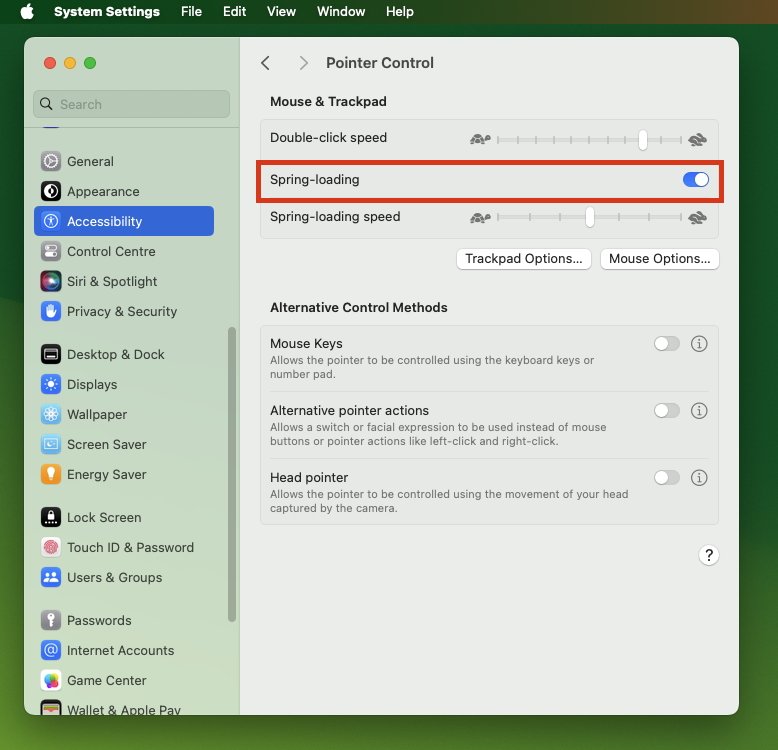
Task: Select Energy Saver in the sidebar
Action: [124, 474]
